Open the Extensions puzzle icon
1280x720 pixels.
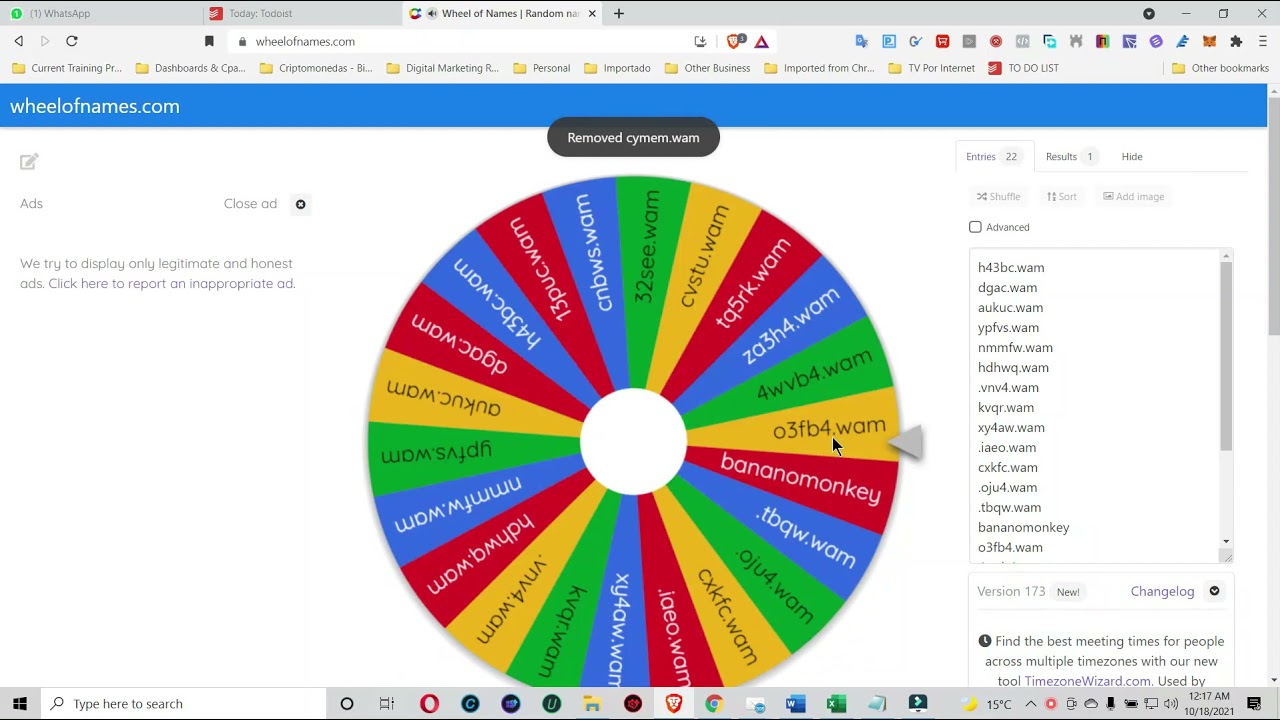(1236, 42)
